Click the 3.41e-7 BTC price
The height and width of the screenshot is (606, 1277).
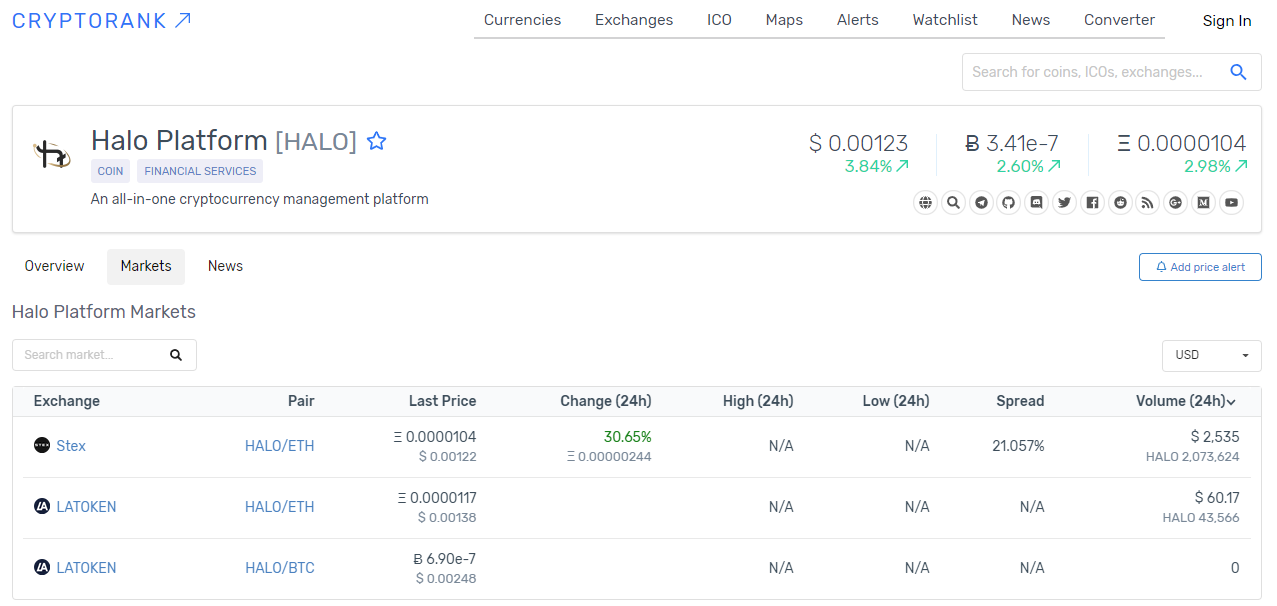click(x=1011, y=143)
